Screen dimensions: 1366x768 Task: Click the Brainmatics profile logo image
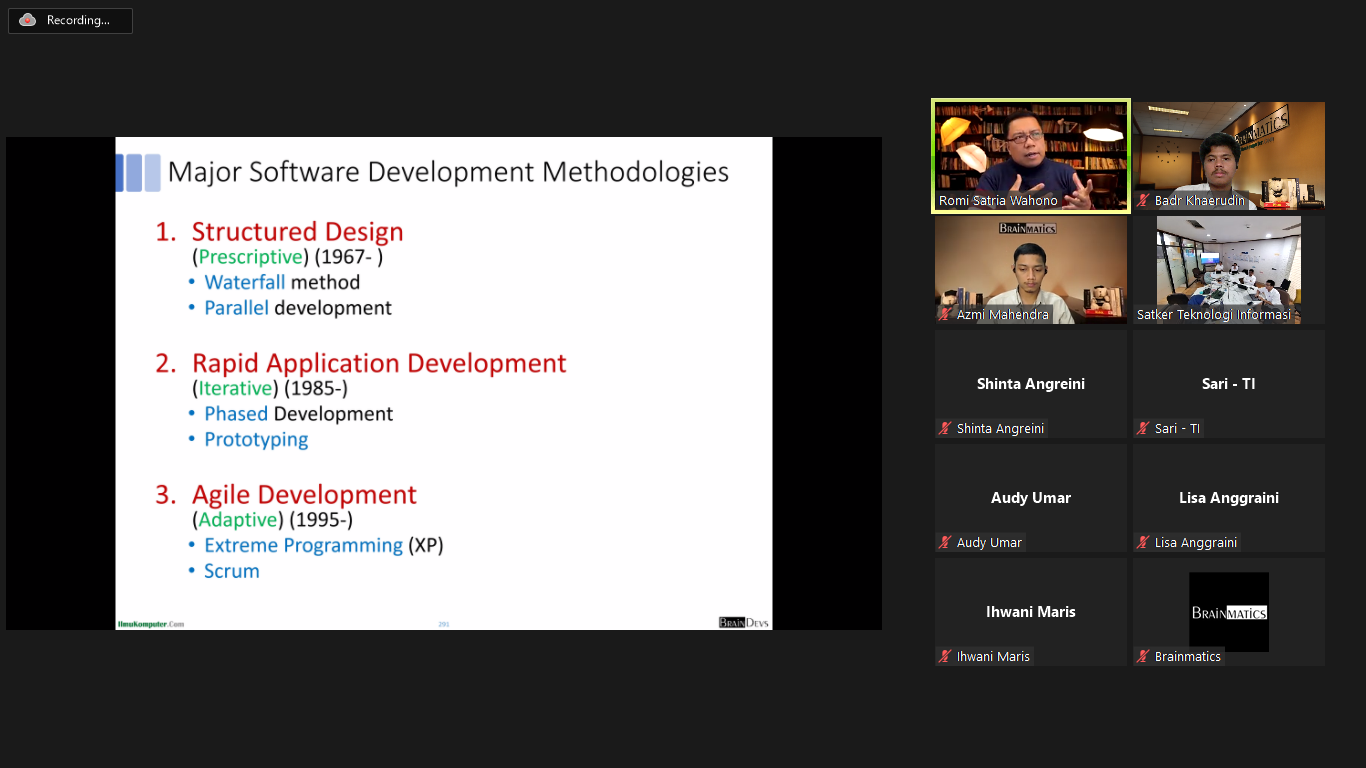click(x=1228, y=611)
